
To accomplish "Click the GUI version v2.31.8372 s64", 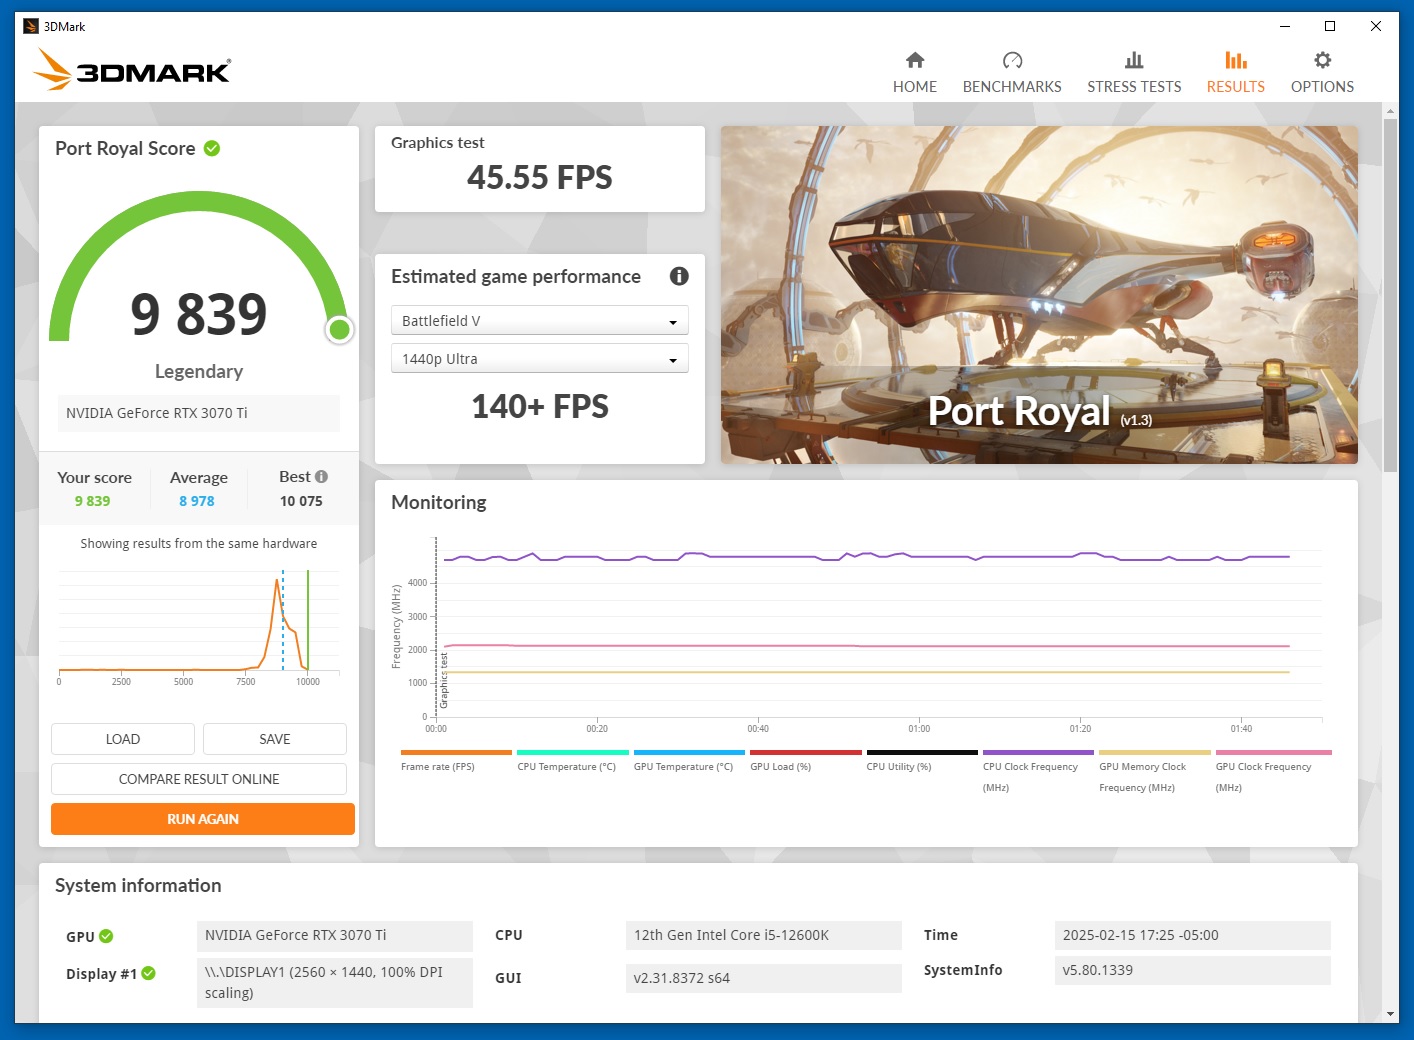I will click(763, 978).
